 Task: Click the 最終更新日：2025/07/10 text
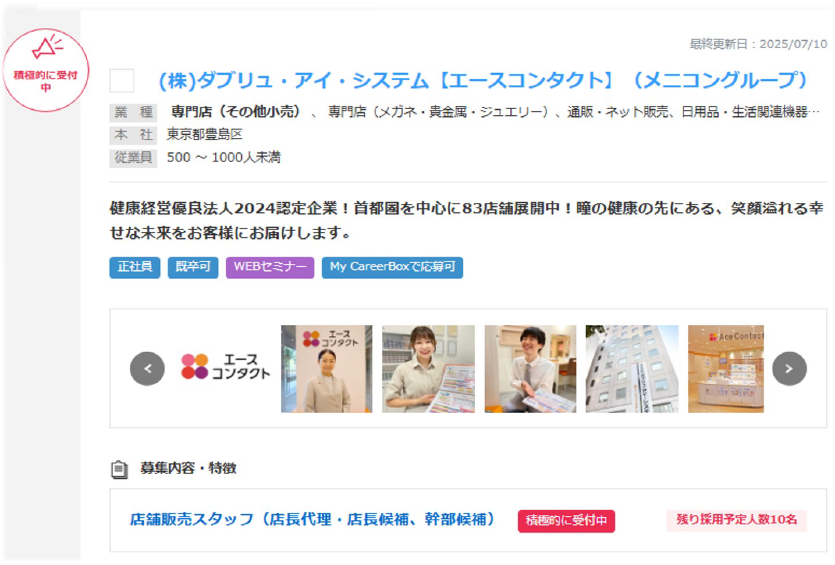click(758, 44)
